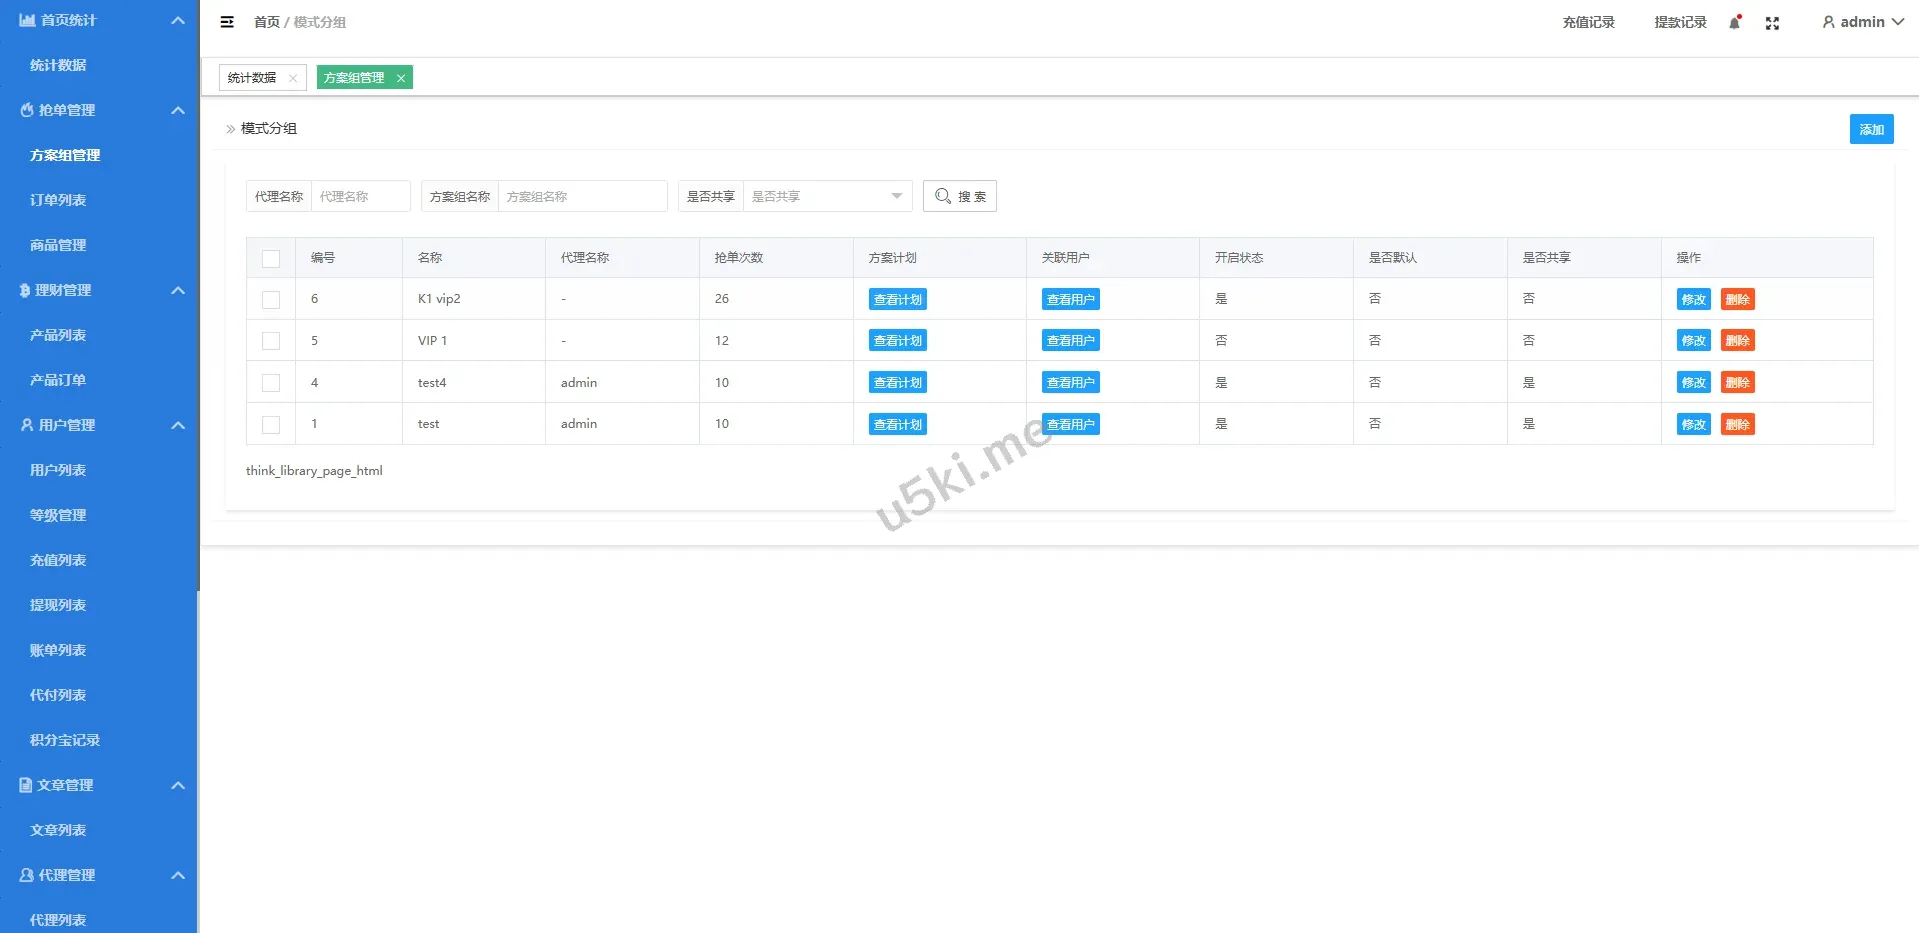Click the 代理名称 search input
Screen dimensions: 1919x933
click(360, 196)
